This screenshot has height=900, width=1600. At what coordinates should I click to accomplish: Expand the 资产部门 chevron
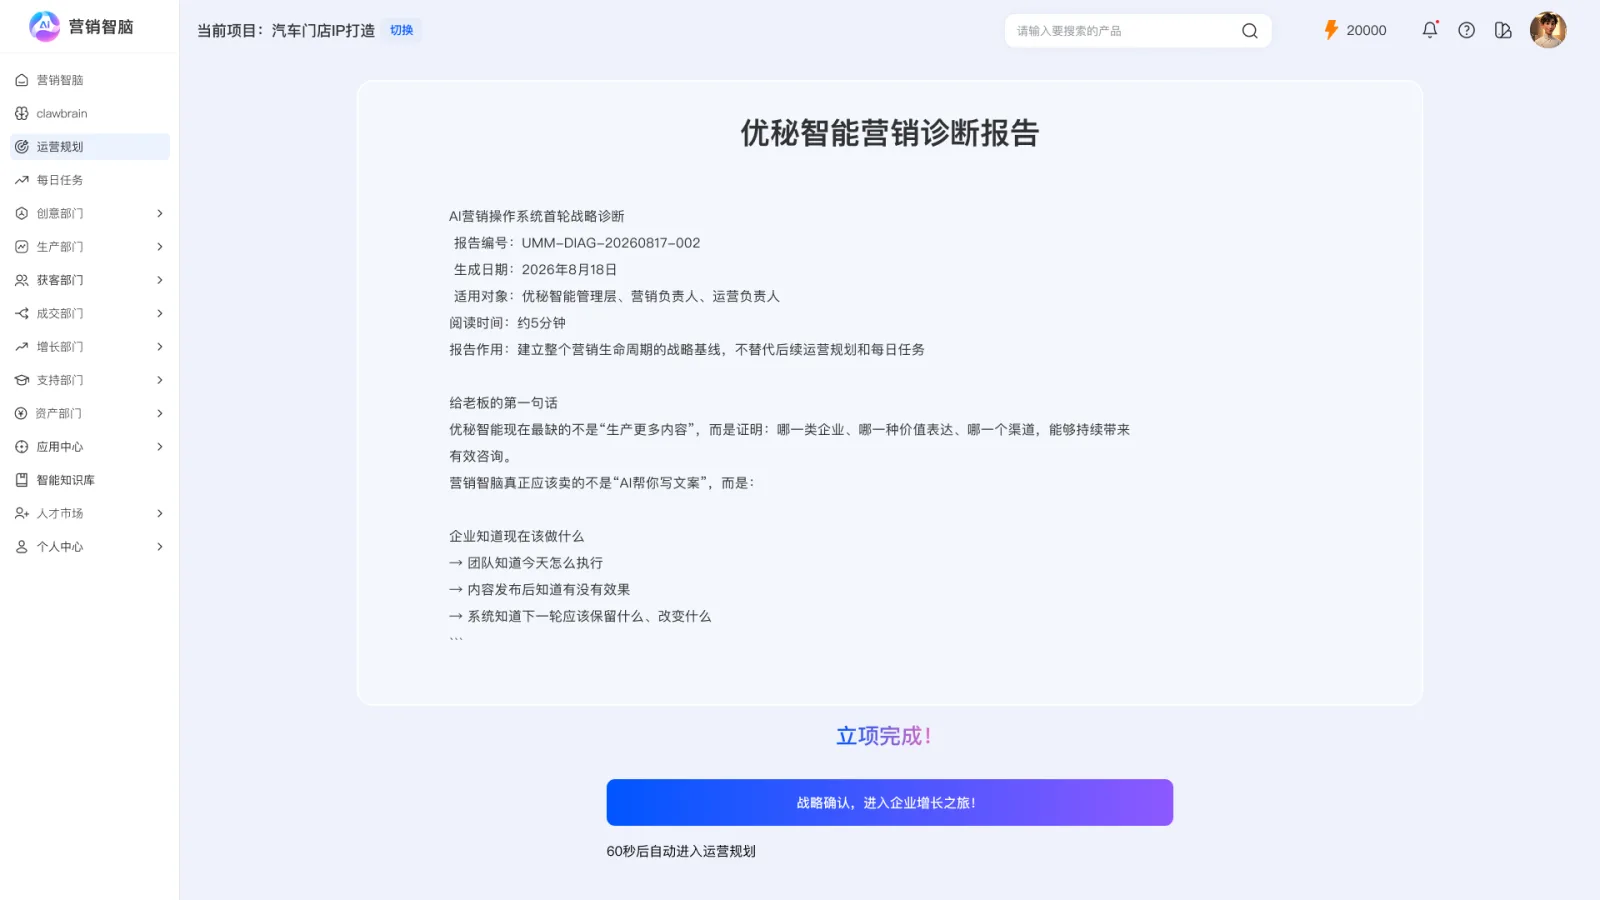[x=160, y=413]
